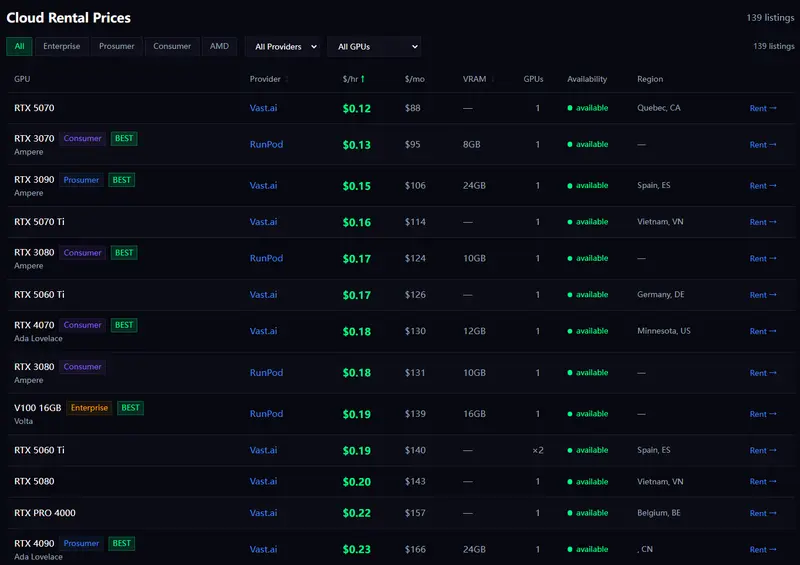Rent the RTX PRO 4000 in Belgium
Image resolution: width=800 pixels, height=565 pixels.
click(x=763, y=513)
